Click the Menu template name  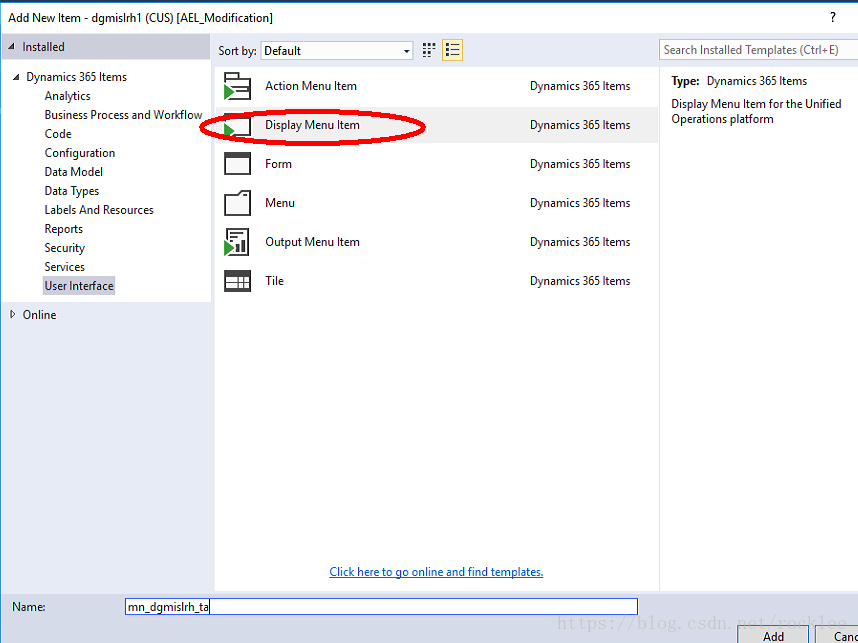click(280, 203)
